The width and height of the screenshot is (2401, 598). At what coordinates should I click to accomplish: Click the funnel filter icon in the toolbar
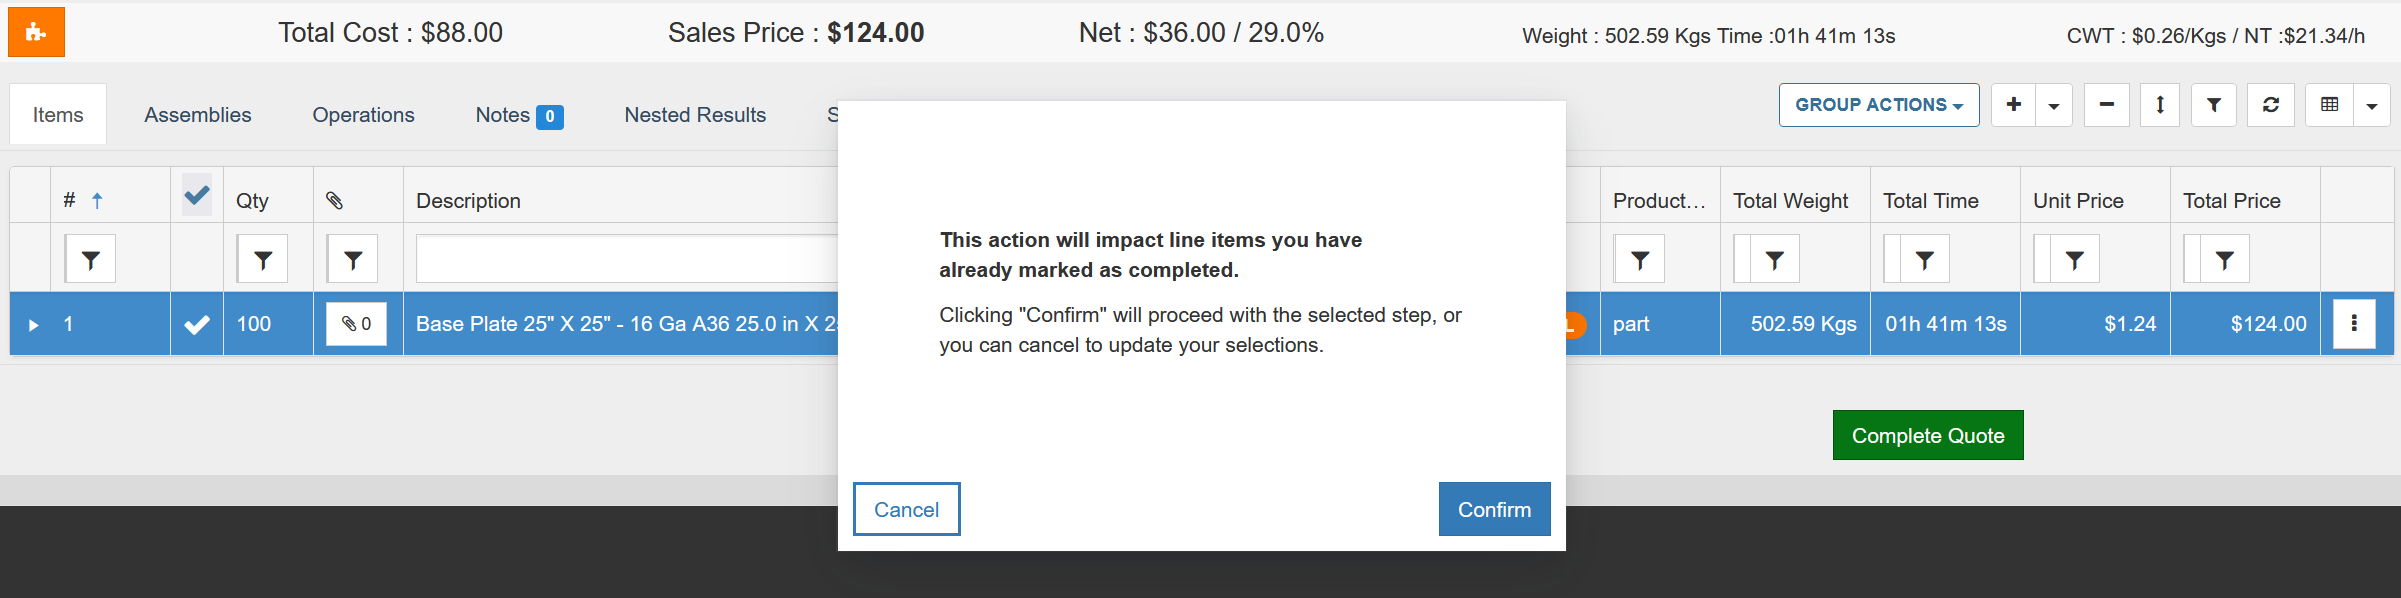point(2214,105)
